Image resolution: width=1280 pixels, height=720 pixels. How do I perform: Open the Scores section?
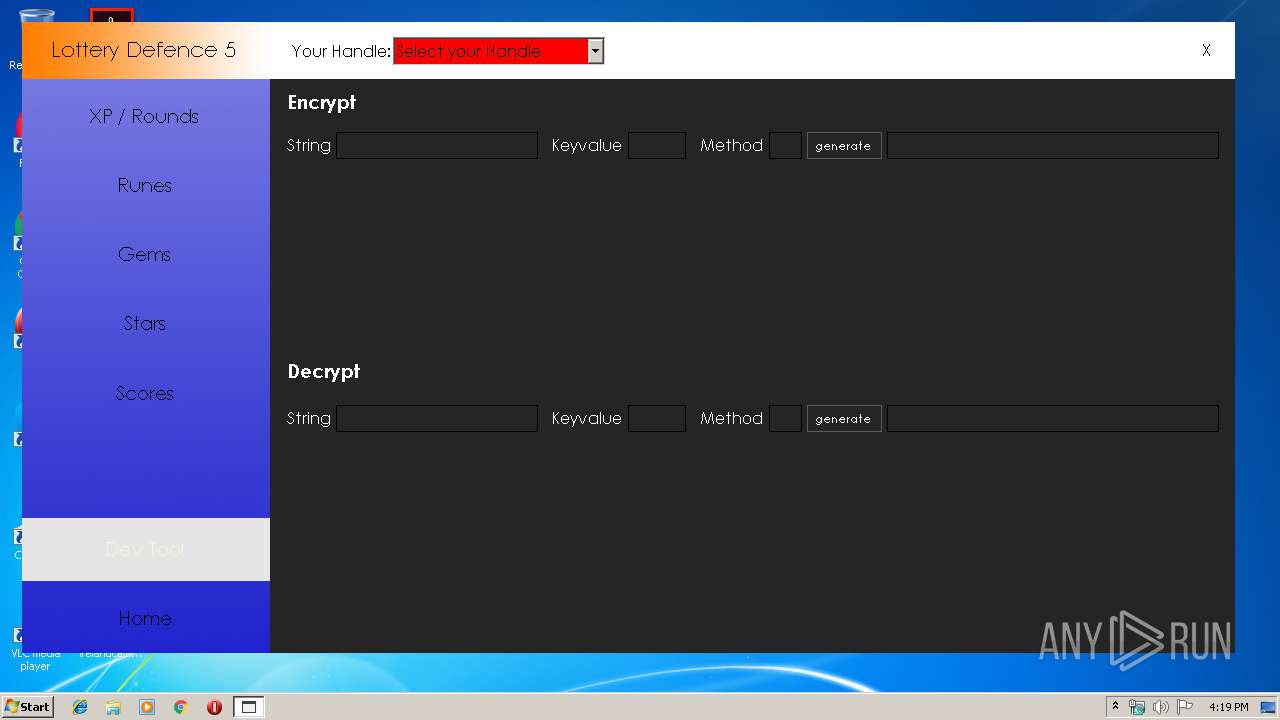145,393
